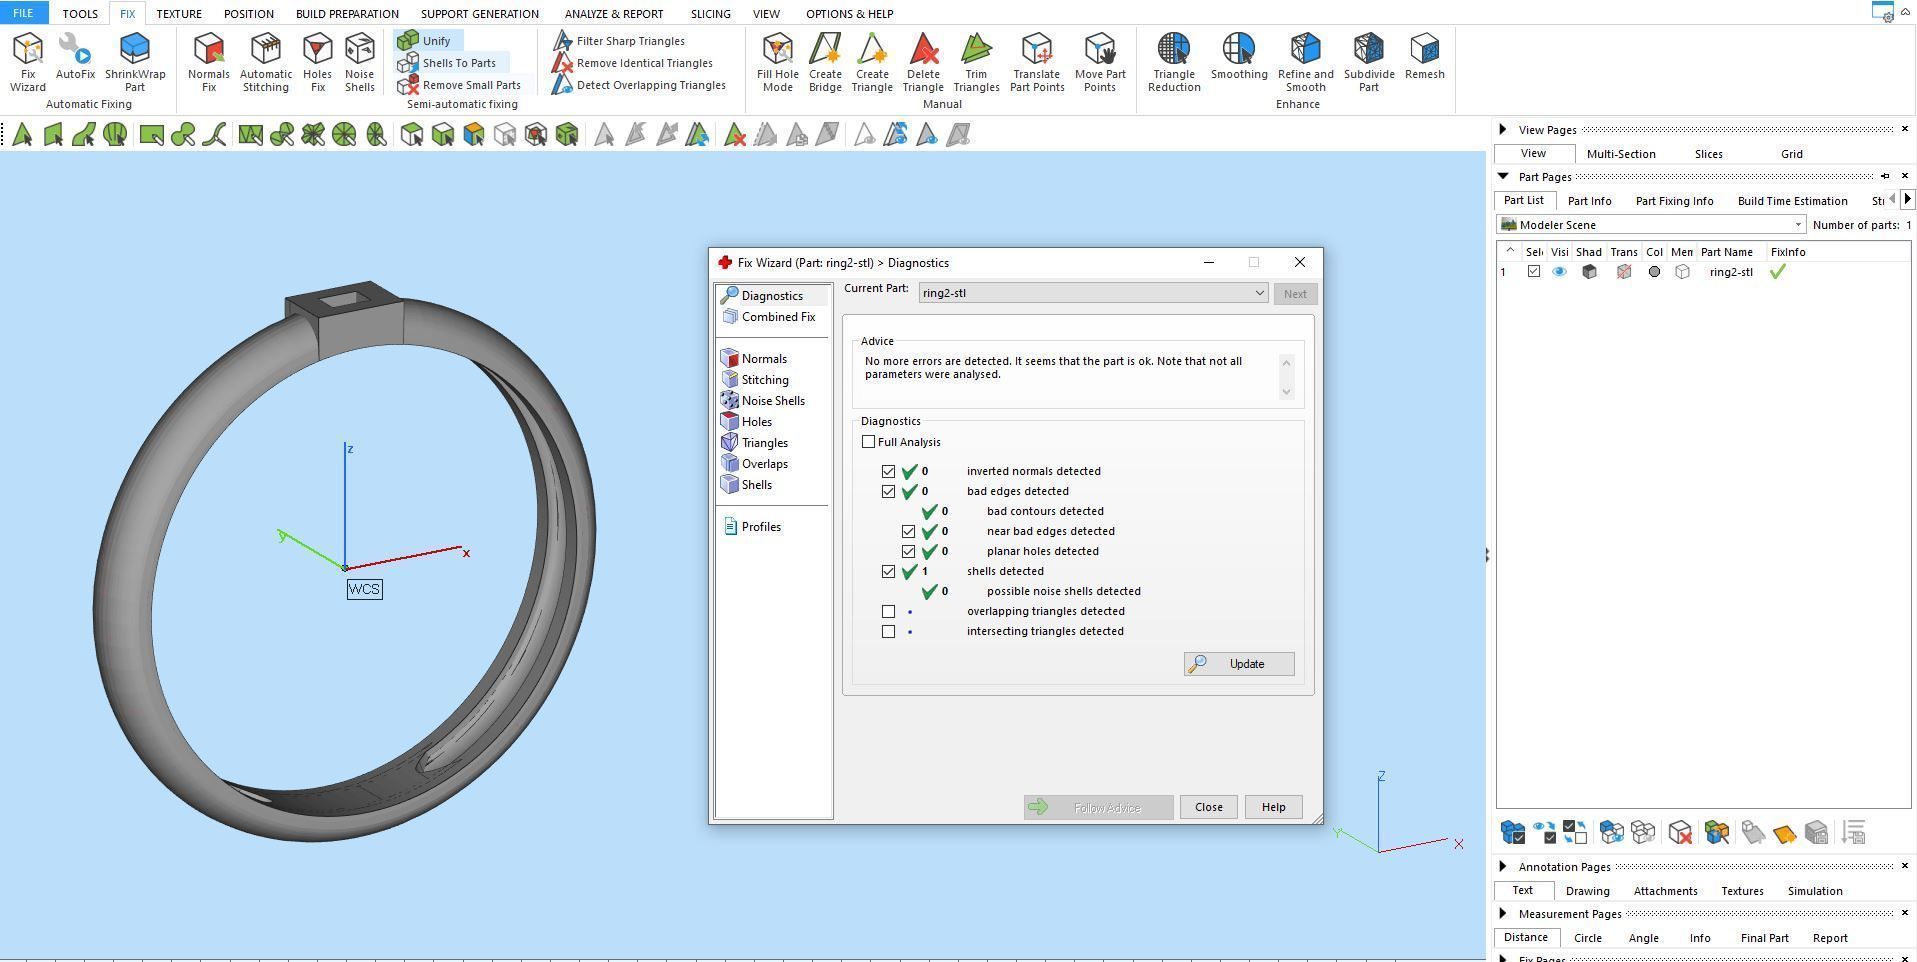Pick the Create Triangle tool

tap(872, 62)
